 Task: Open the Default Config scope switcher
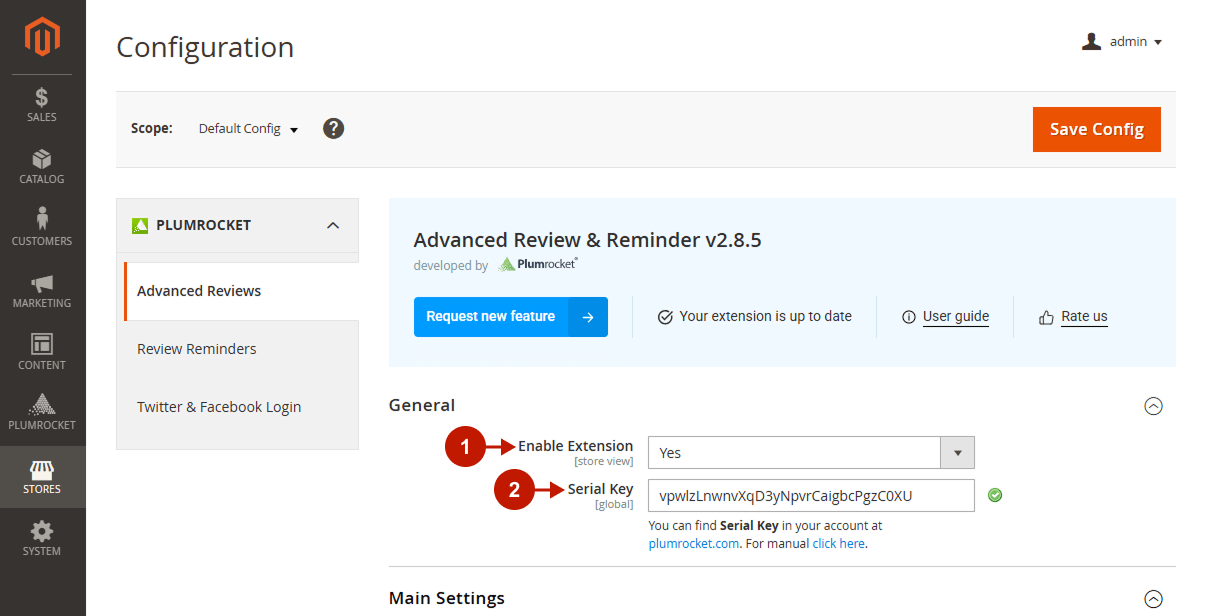248,129
